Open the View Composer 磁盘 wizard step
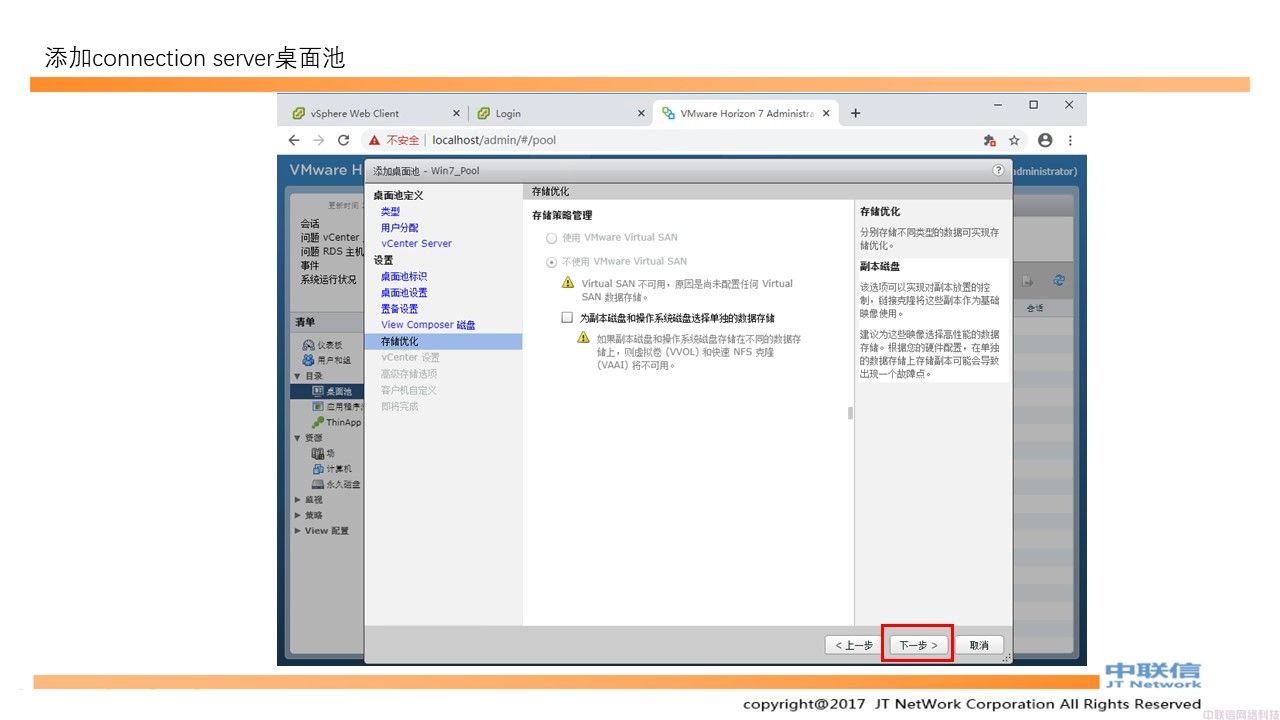Viewport: 1280px width, 720px height. (428, 325)
